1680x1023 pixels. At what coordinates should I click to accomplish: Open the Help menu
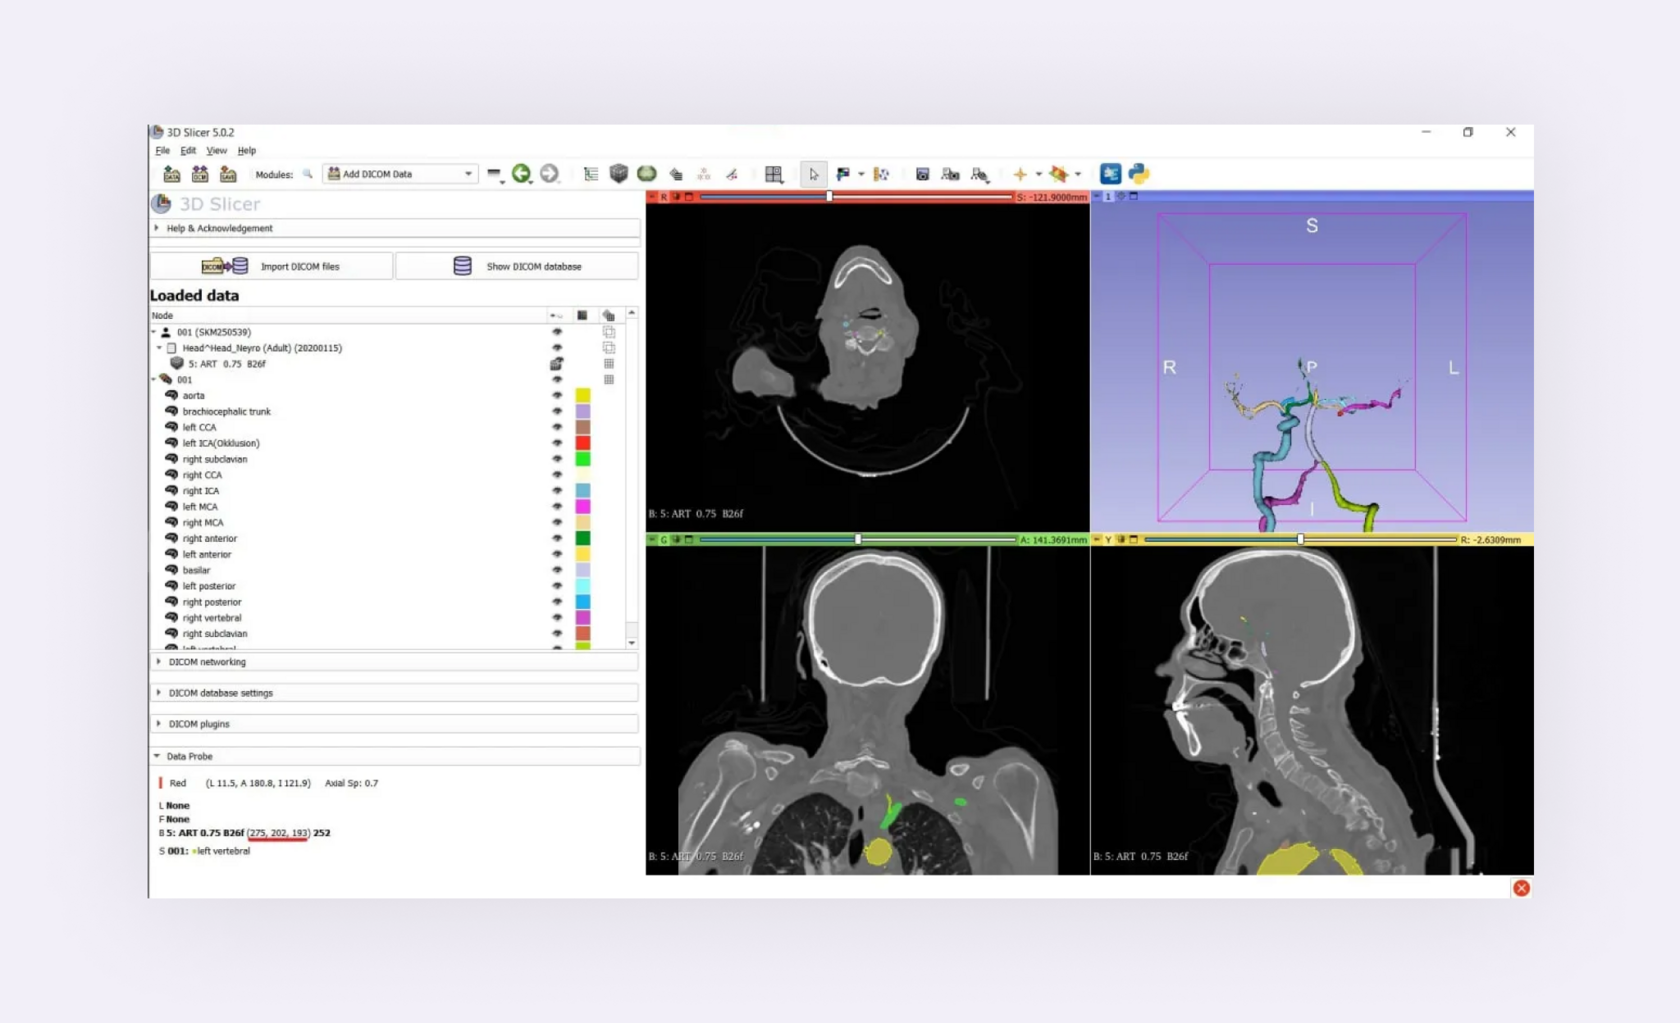[246, 150]
